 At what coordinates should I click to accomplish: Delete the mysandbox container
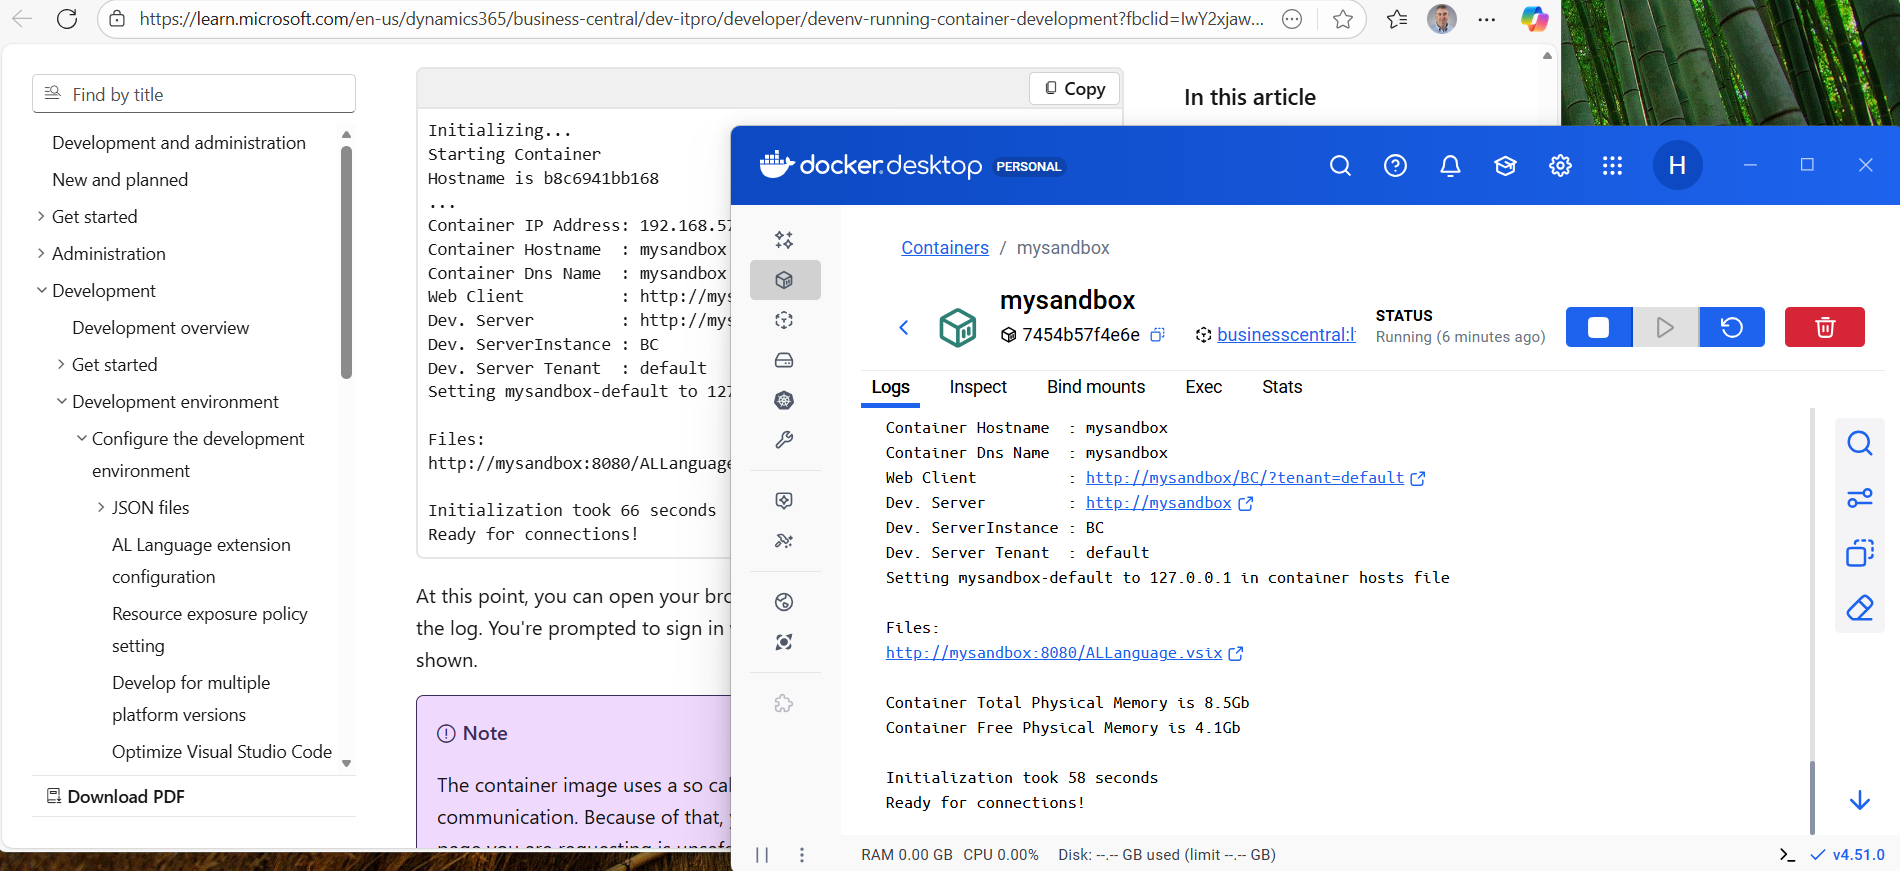tap(1824, 327)
